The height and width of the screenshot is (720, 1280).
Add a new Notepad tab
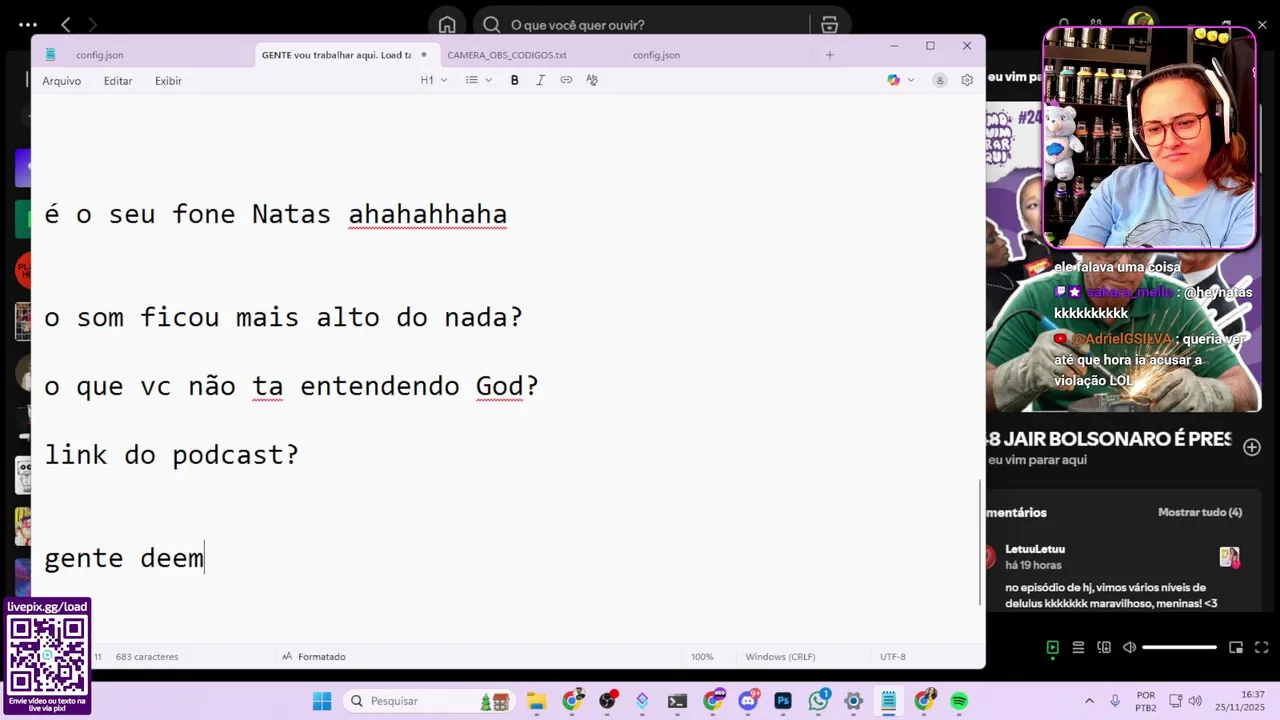(x=829, y=55)
